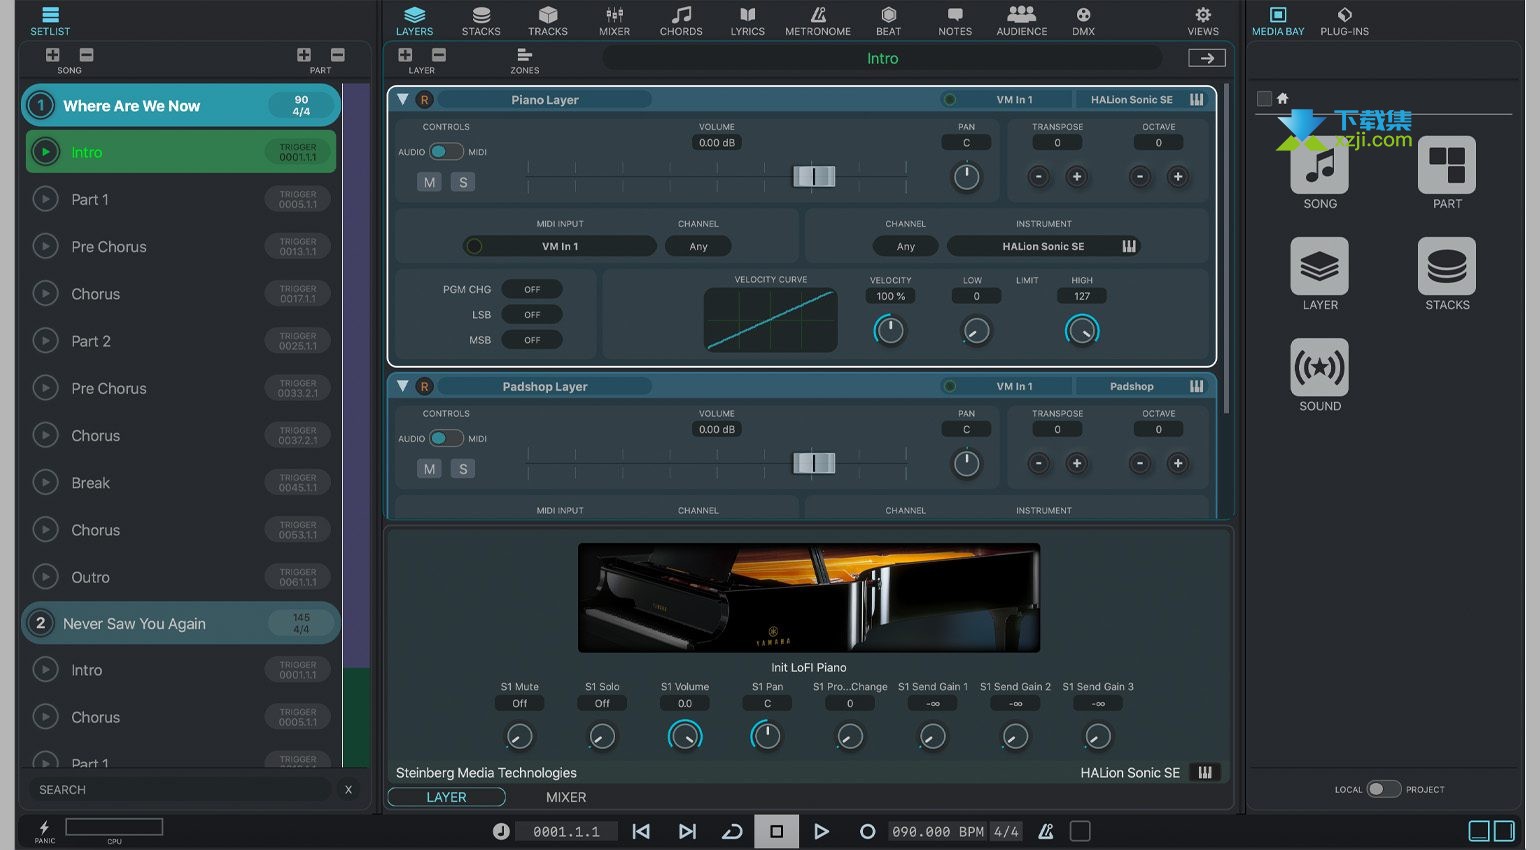Open the Audience view
The image size is (1540, 850).
click(1022, 21)
